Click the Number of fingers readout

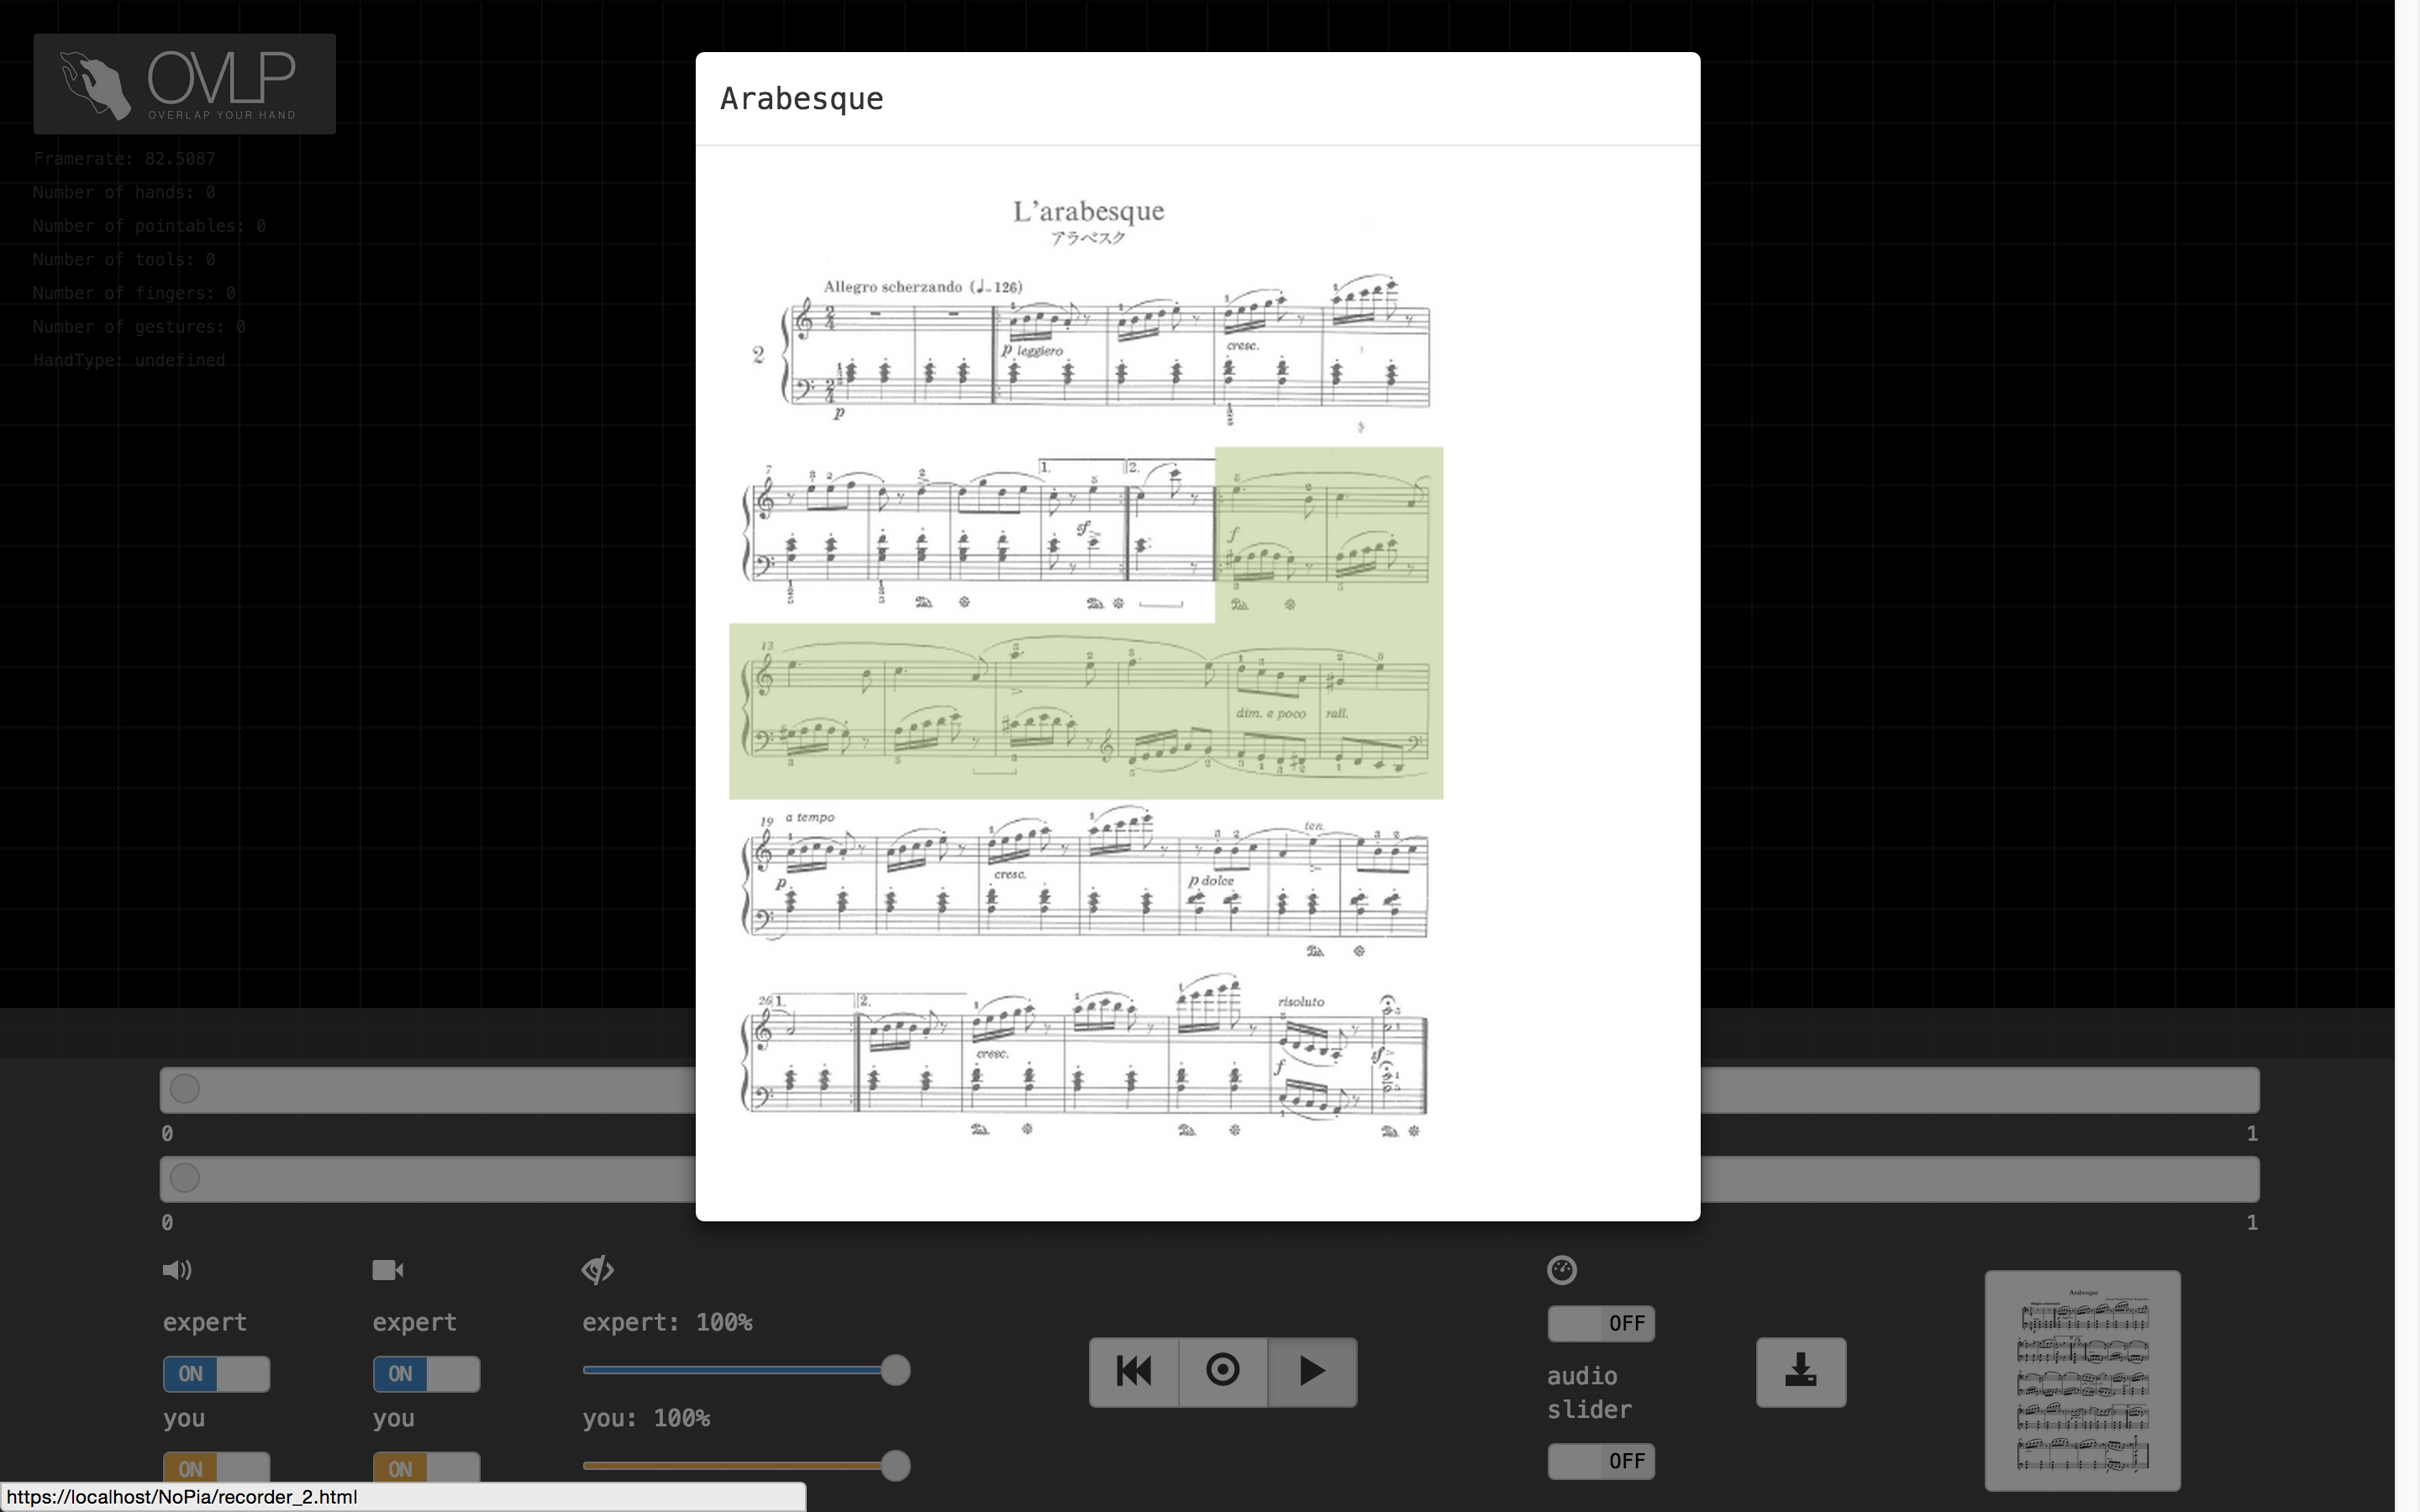coord(134,293)
